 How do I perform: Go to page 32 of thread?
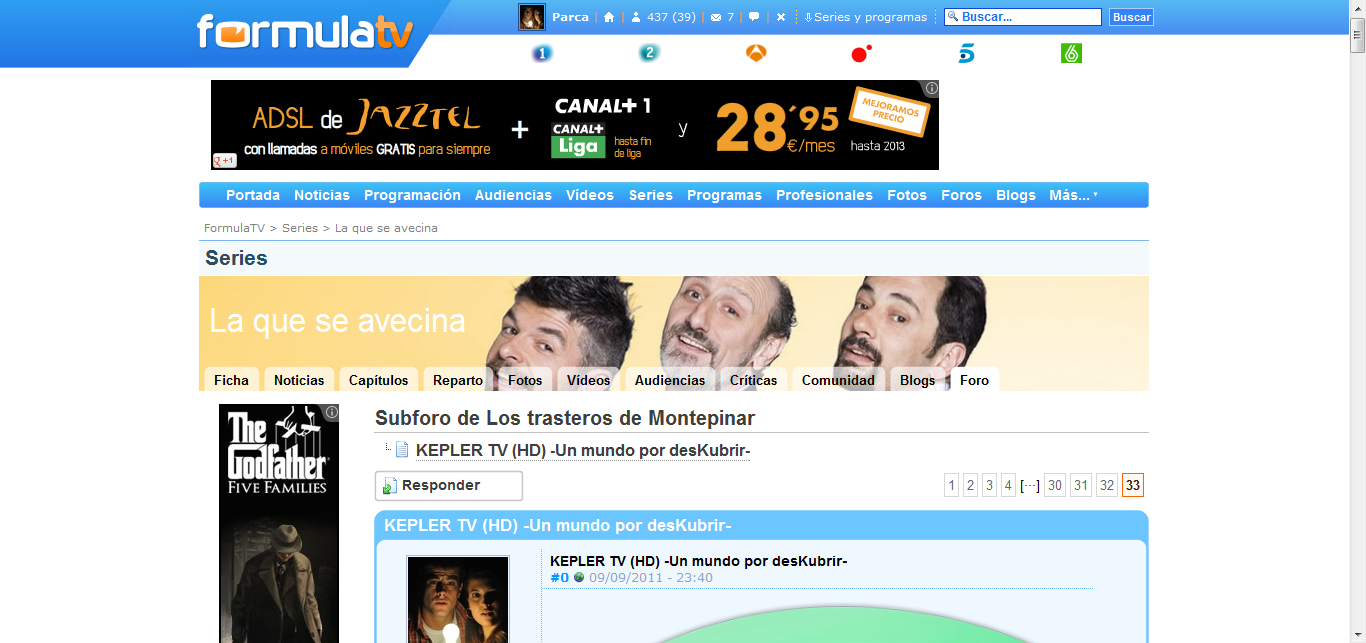tap(1106, 486)
